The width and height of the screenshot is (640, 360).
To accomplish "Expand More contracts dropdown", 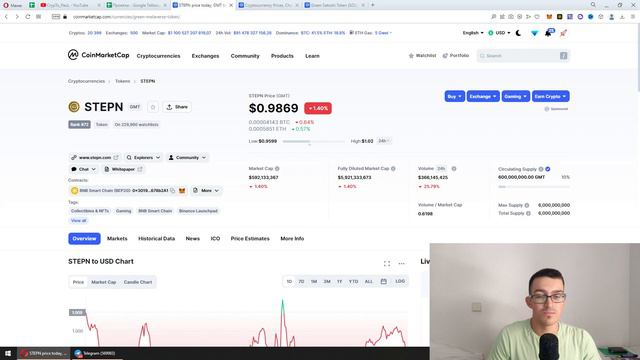I will [x=206, y=191].
